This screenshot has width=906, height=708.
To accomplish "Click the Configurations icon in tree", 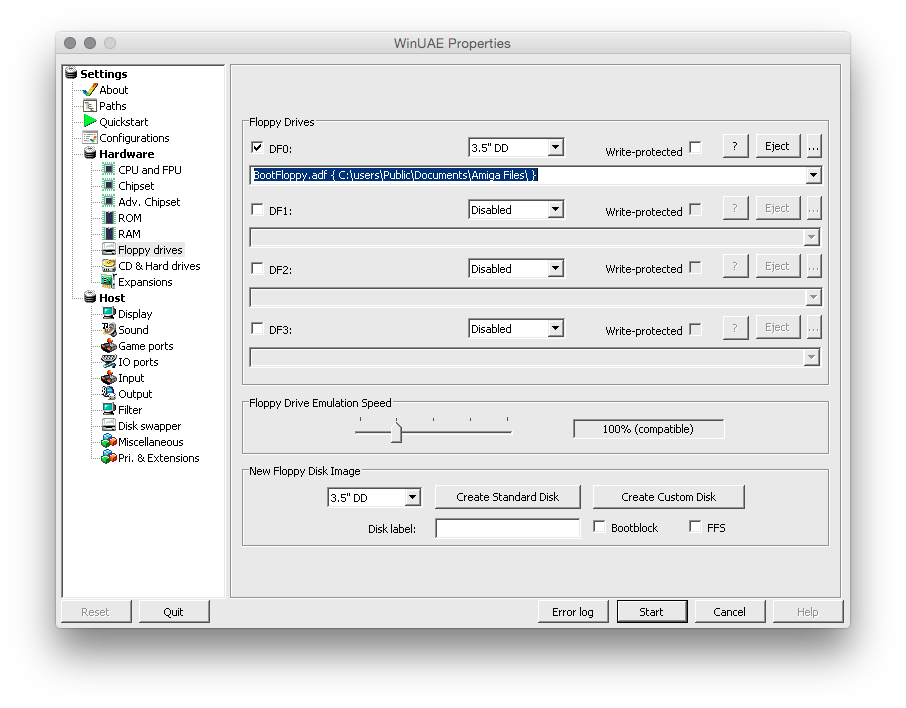I will point(90,138).
